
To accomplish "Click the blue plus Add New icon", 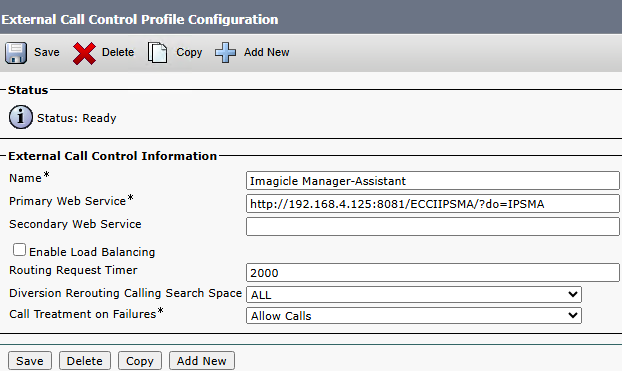I will [225, 52].
